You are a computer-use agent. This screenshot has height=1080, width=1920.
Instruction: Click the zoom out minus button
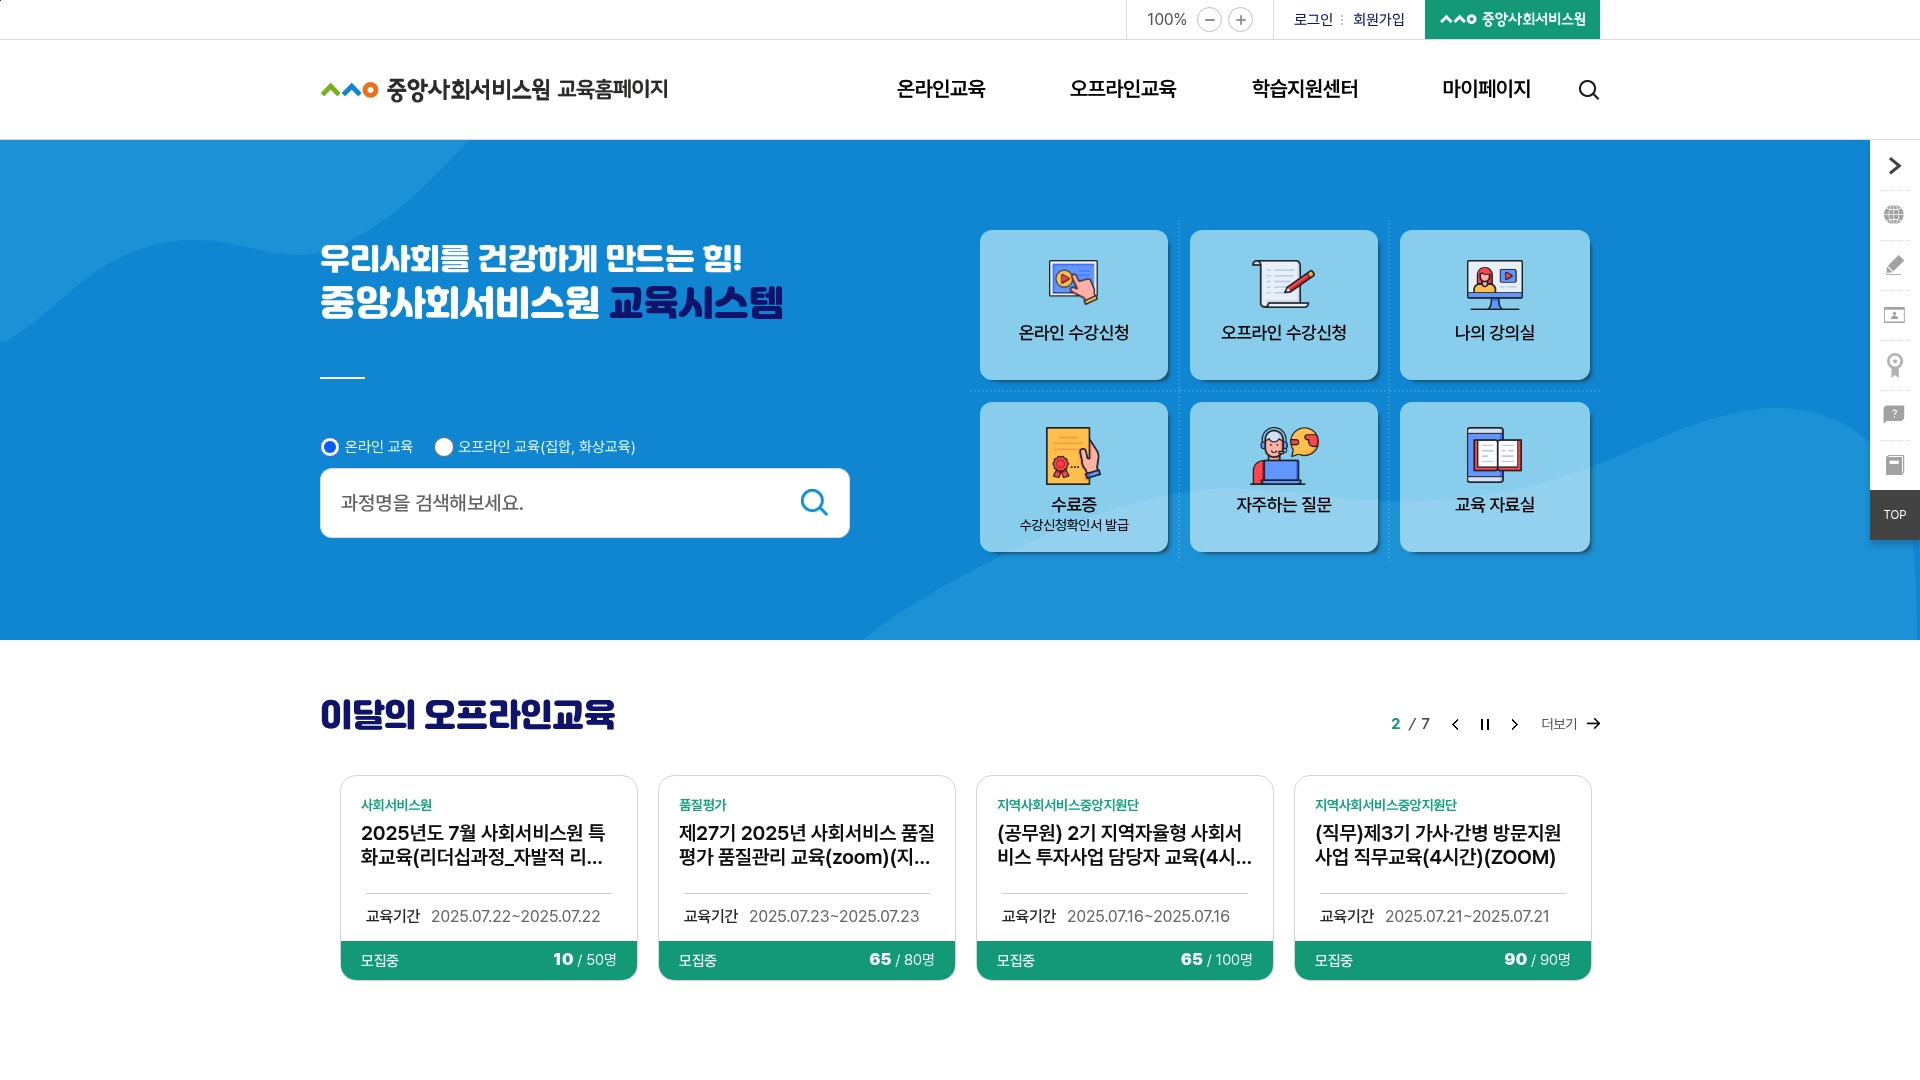tap(1209, 20)
